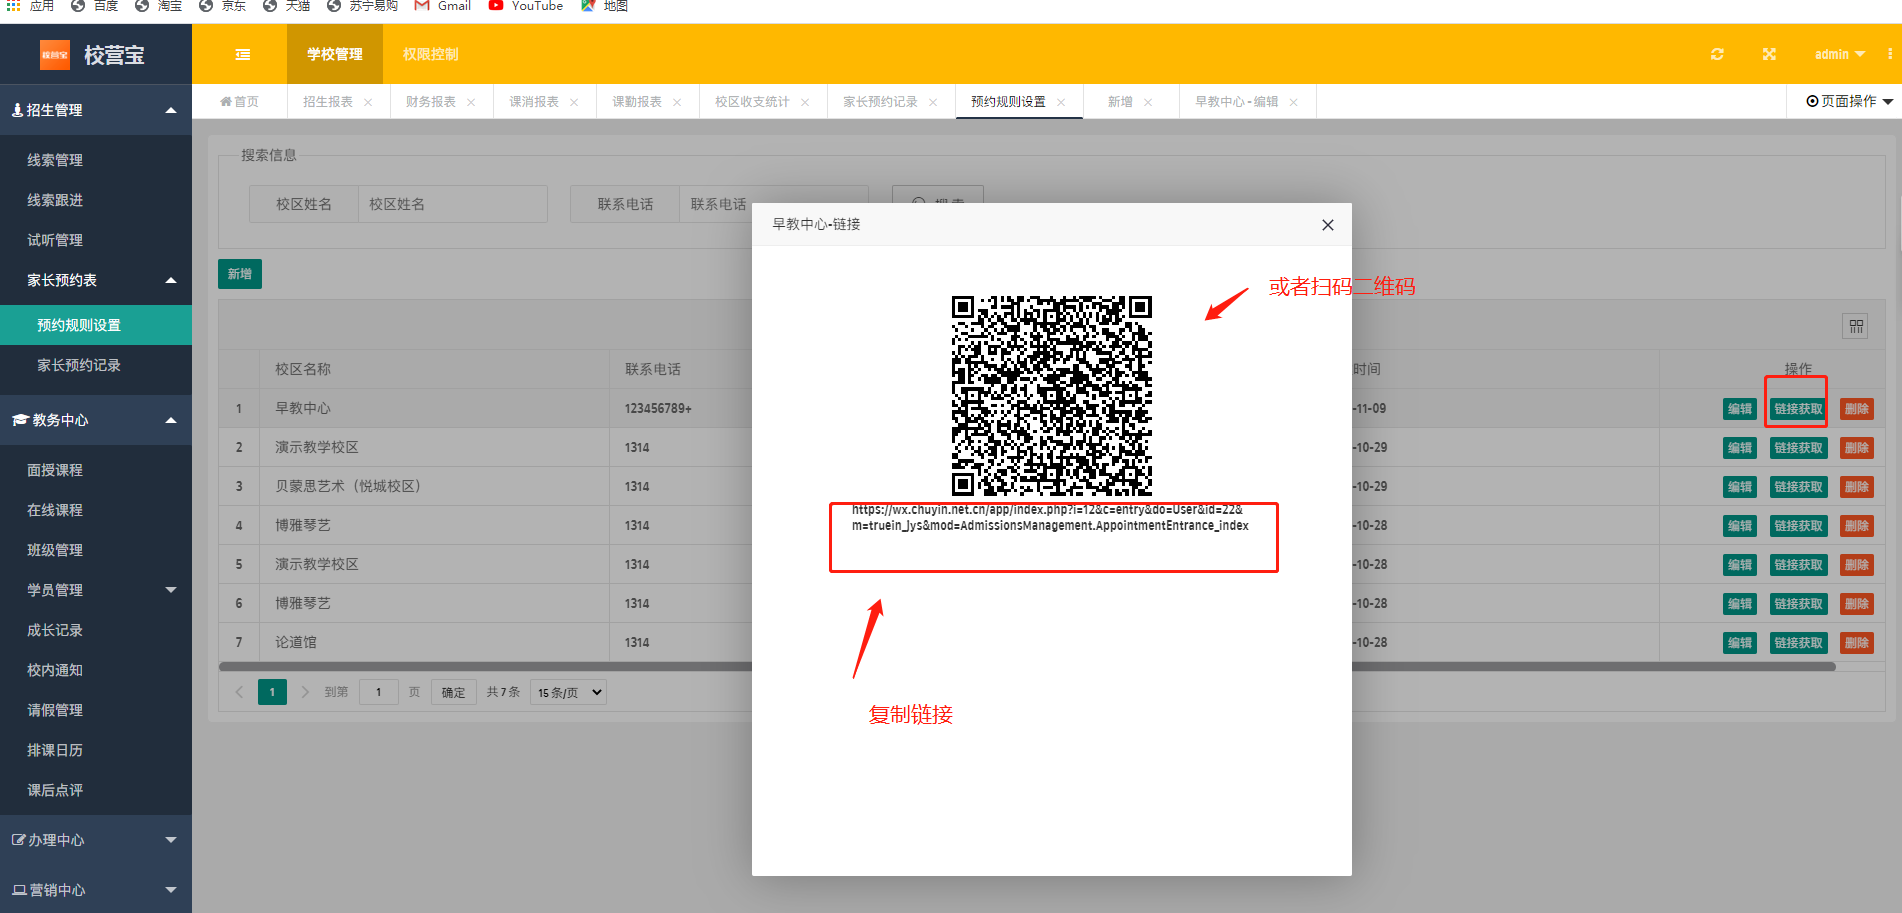The width and height of the screenshot is (1902, 913).
Task: Click the green 新增 button
Action: (x=240, y=274)
